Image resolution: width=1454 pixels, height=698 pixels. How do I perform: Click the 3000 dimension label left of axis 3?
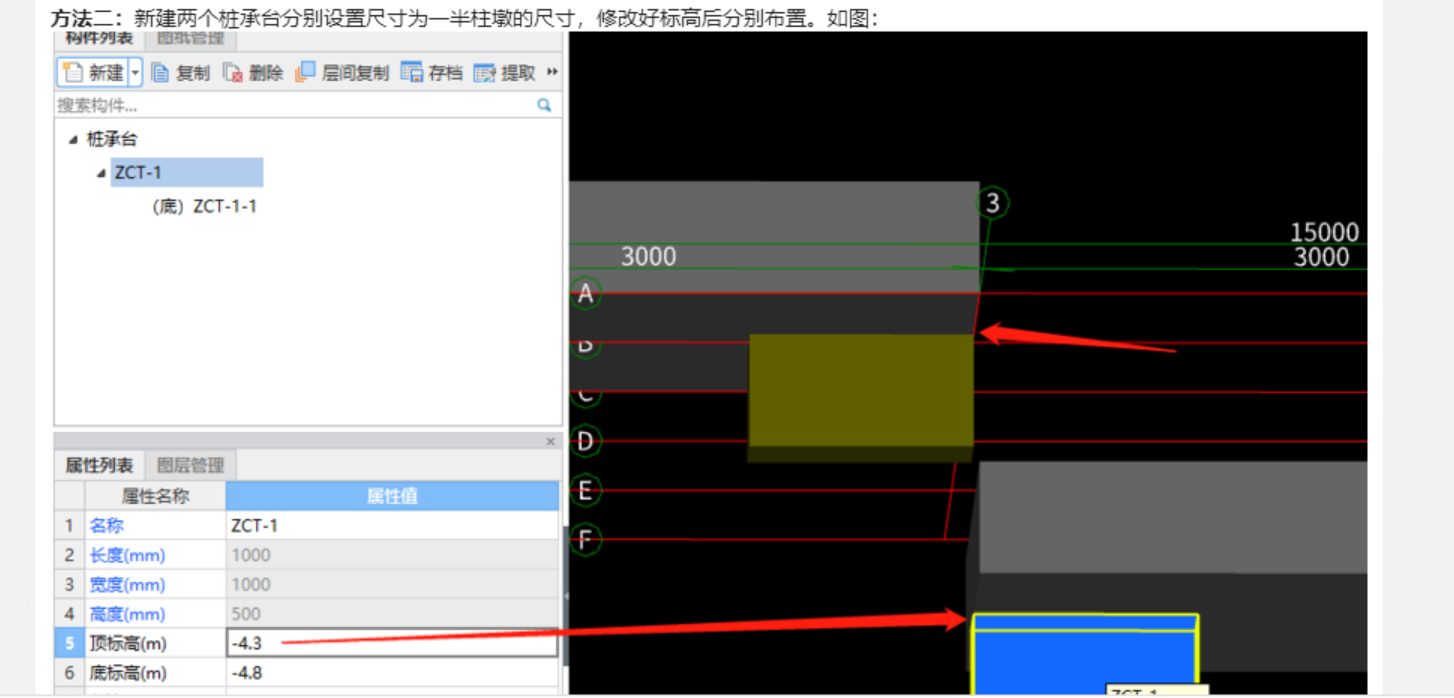pyautogui.click(x=648, y=257)
